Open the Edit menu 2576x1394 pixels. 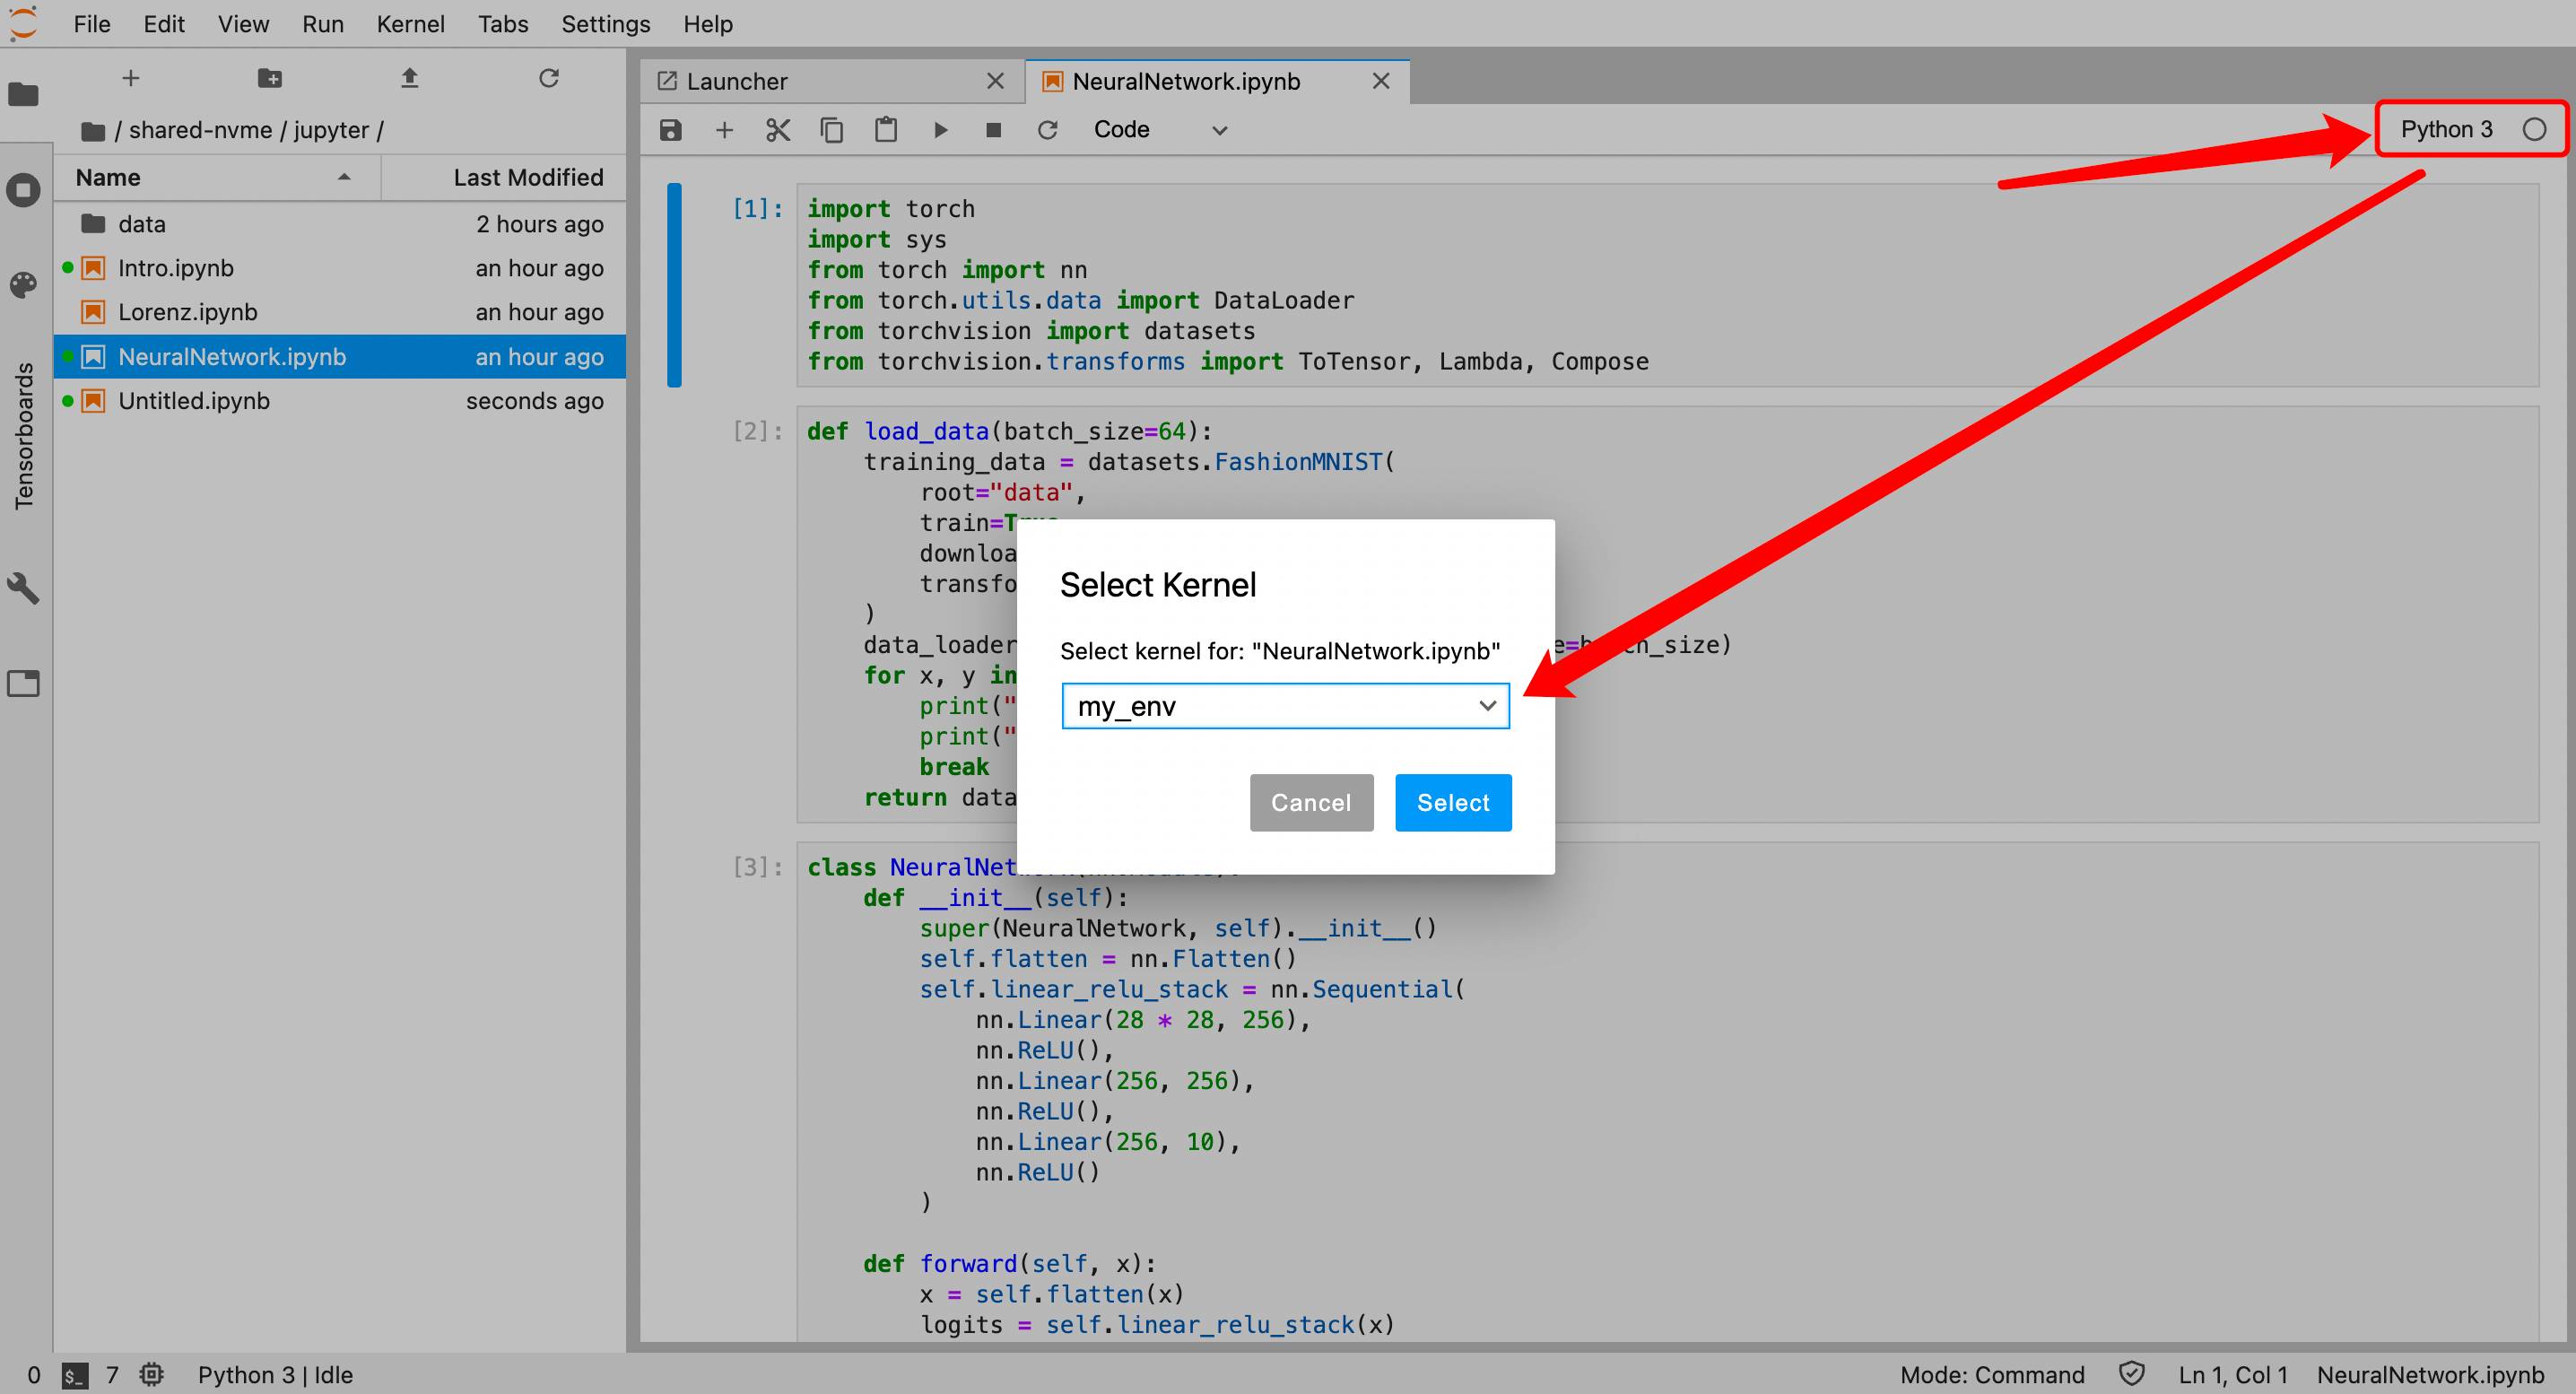[164, 24]
